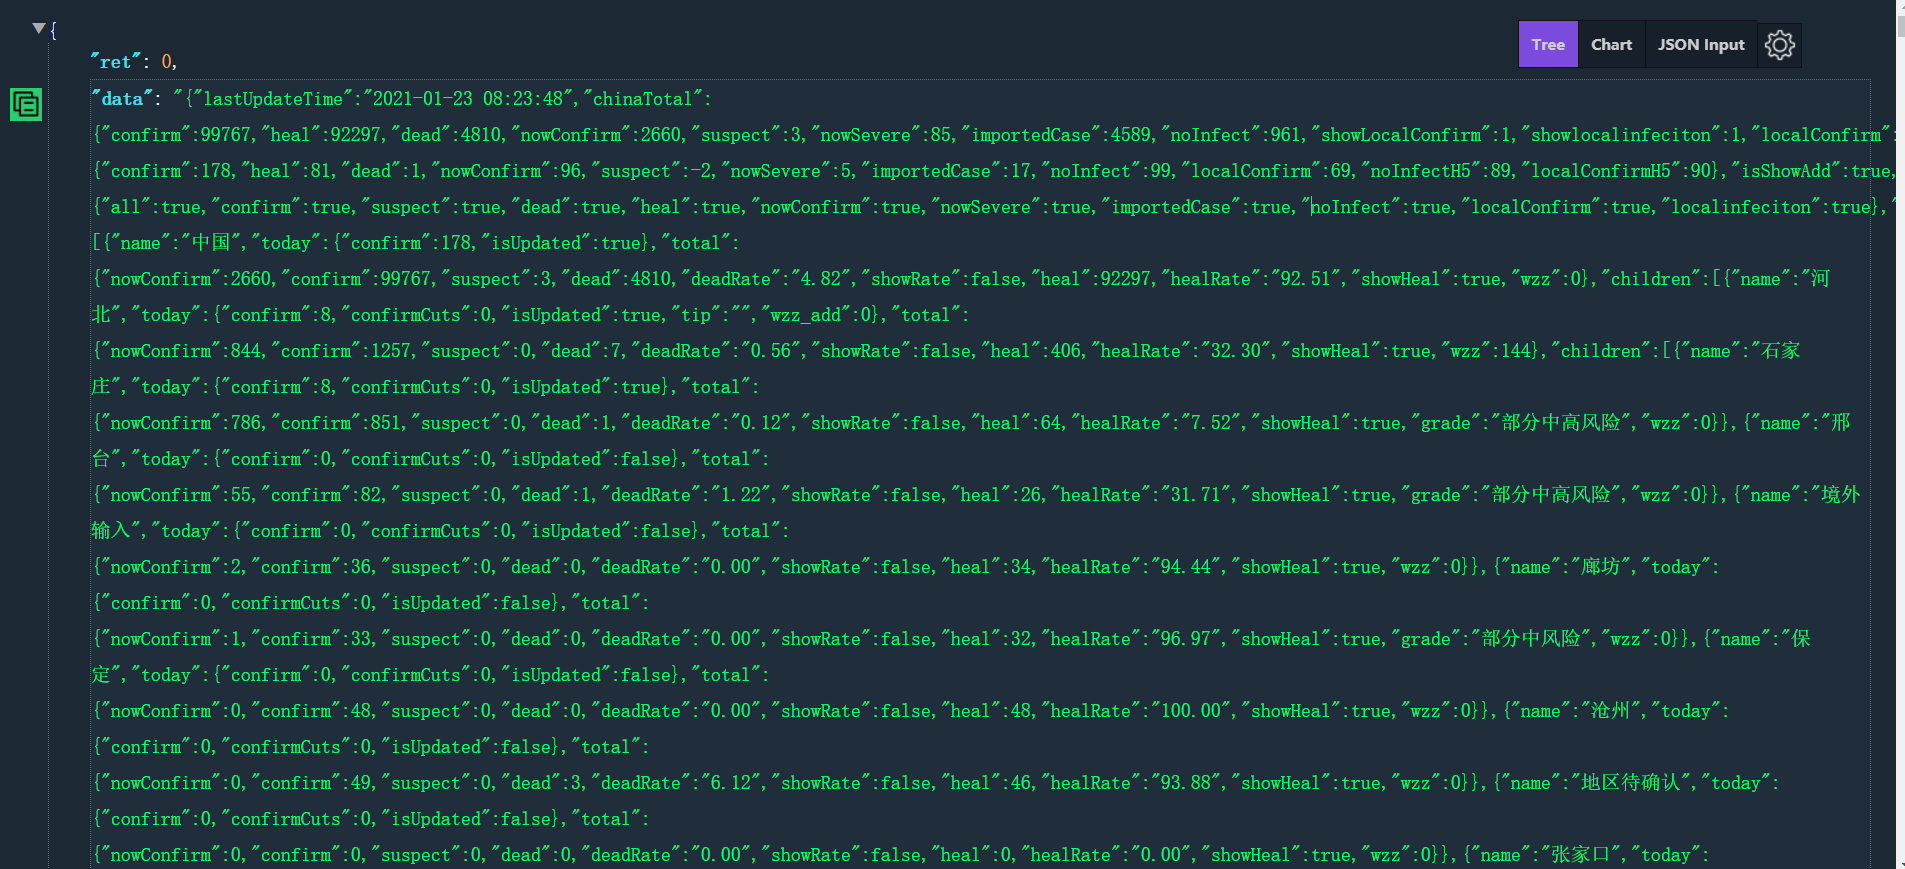This screenshot has width=1905, height=869.
Task: Select the "data" key
Action: pyautogui.click(x=122, y=99)
